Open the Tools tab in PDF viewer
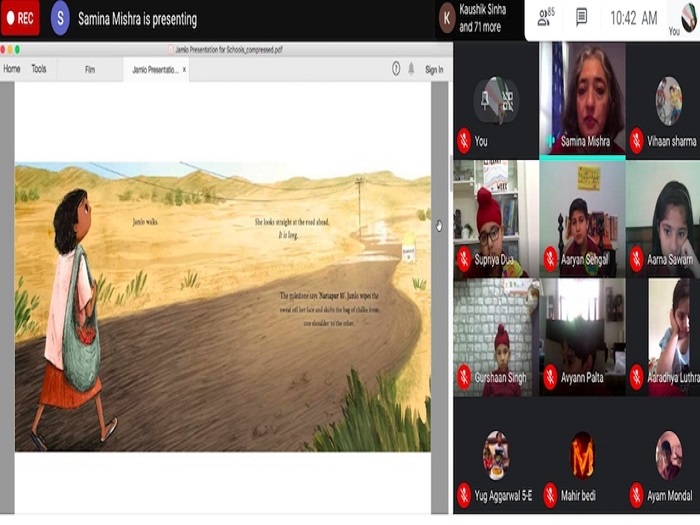This screenshot has height=525, width=700. coord(38,69)
